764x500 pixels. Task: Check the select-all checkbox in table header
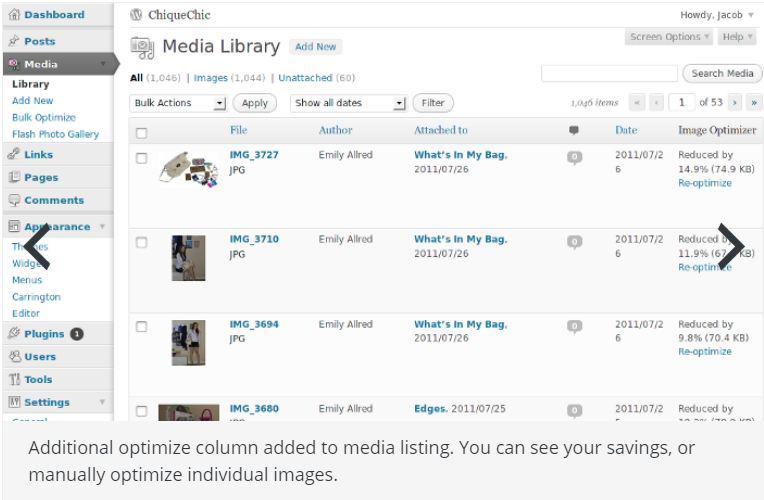141,132
